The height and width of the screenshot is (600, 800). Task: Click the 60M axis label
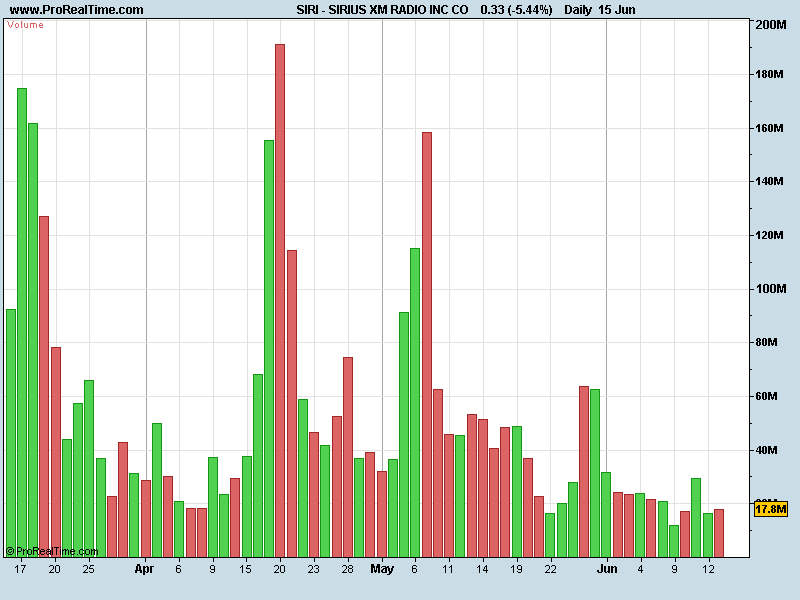click(x=766, y=396)
